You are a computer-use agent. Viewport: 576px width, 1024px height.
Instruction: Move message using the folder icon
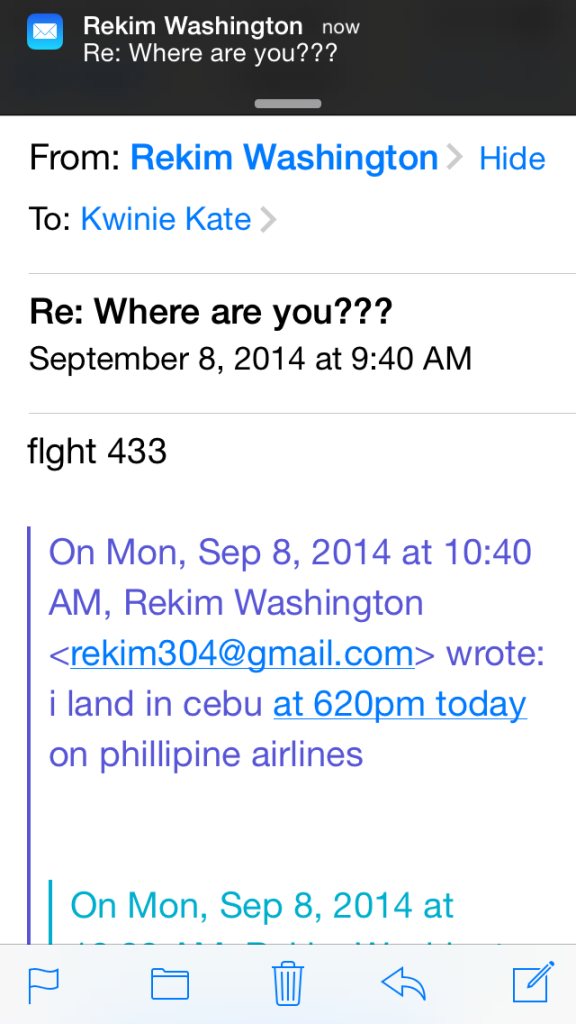[170, 984]
